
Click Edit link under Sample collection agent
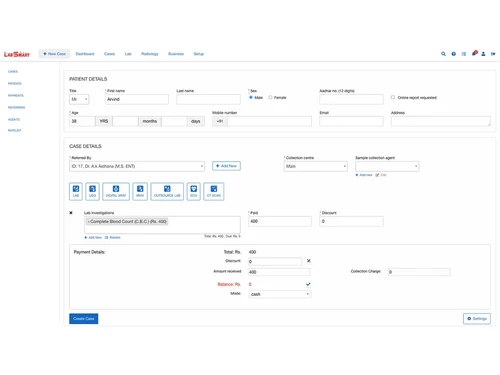coord(381,175)
